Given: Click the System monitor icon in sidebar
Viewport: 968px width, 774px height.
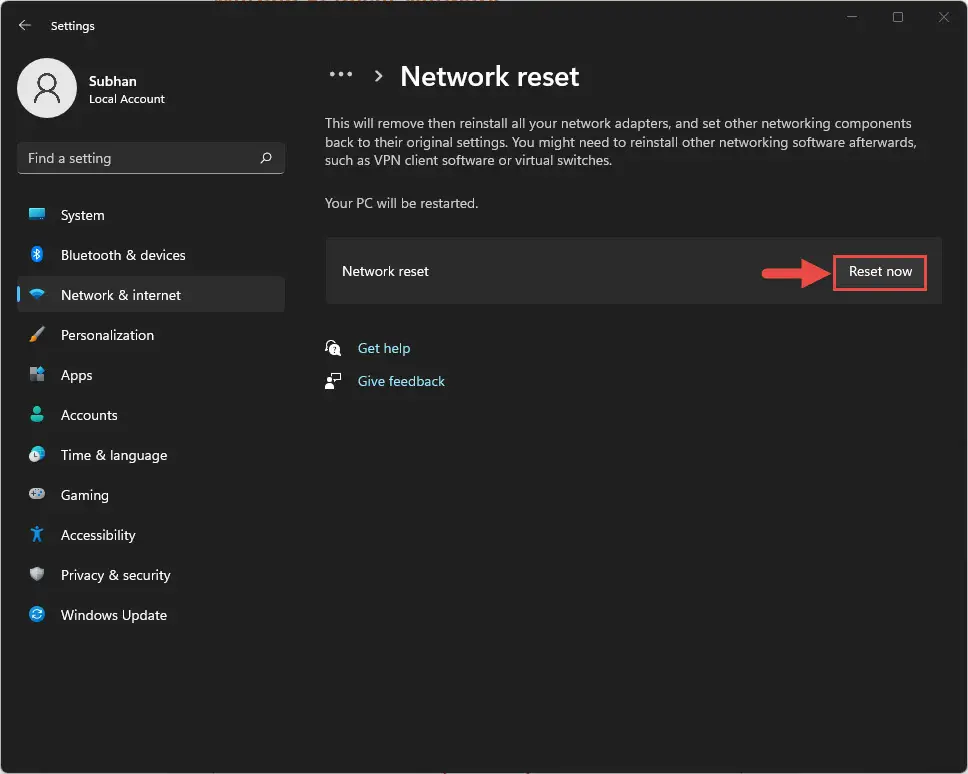Looking at the screenshot, I should click(x=37, y=215).
